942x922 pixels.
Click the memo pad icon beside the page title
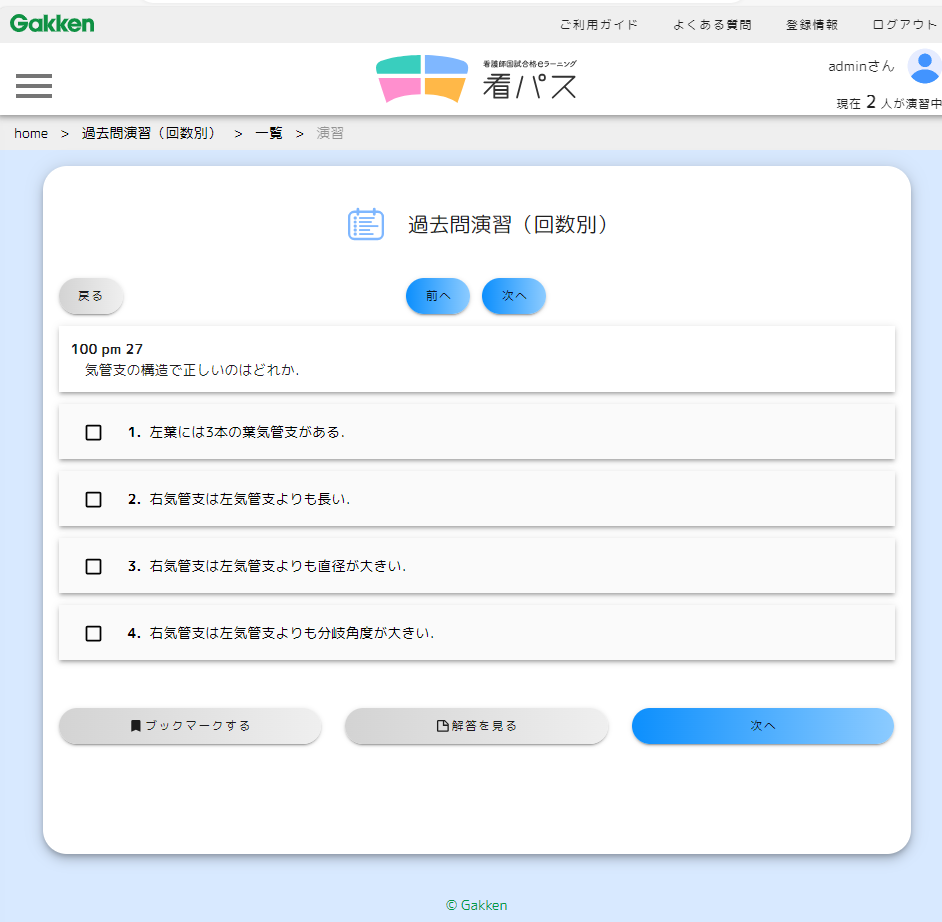tap(366, 223)
